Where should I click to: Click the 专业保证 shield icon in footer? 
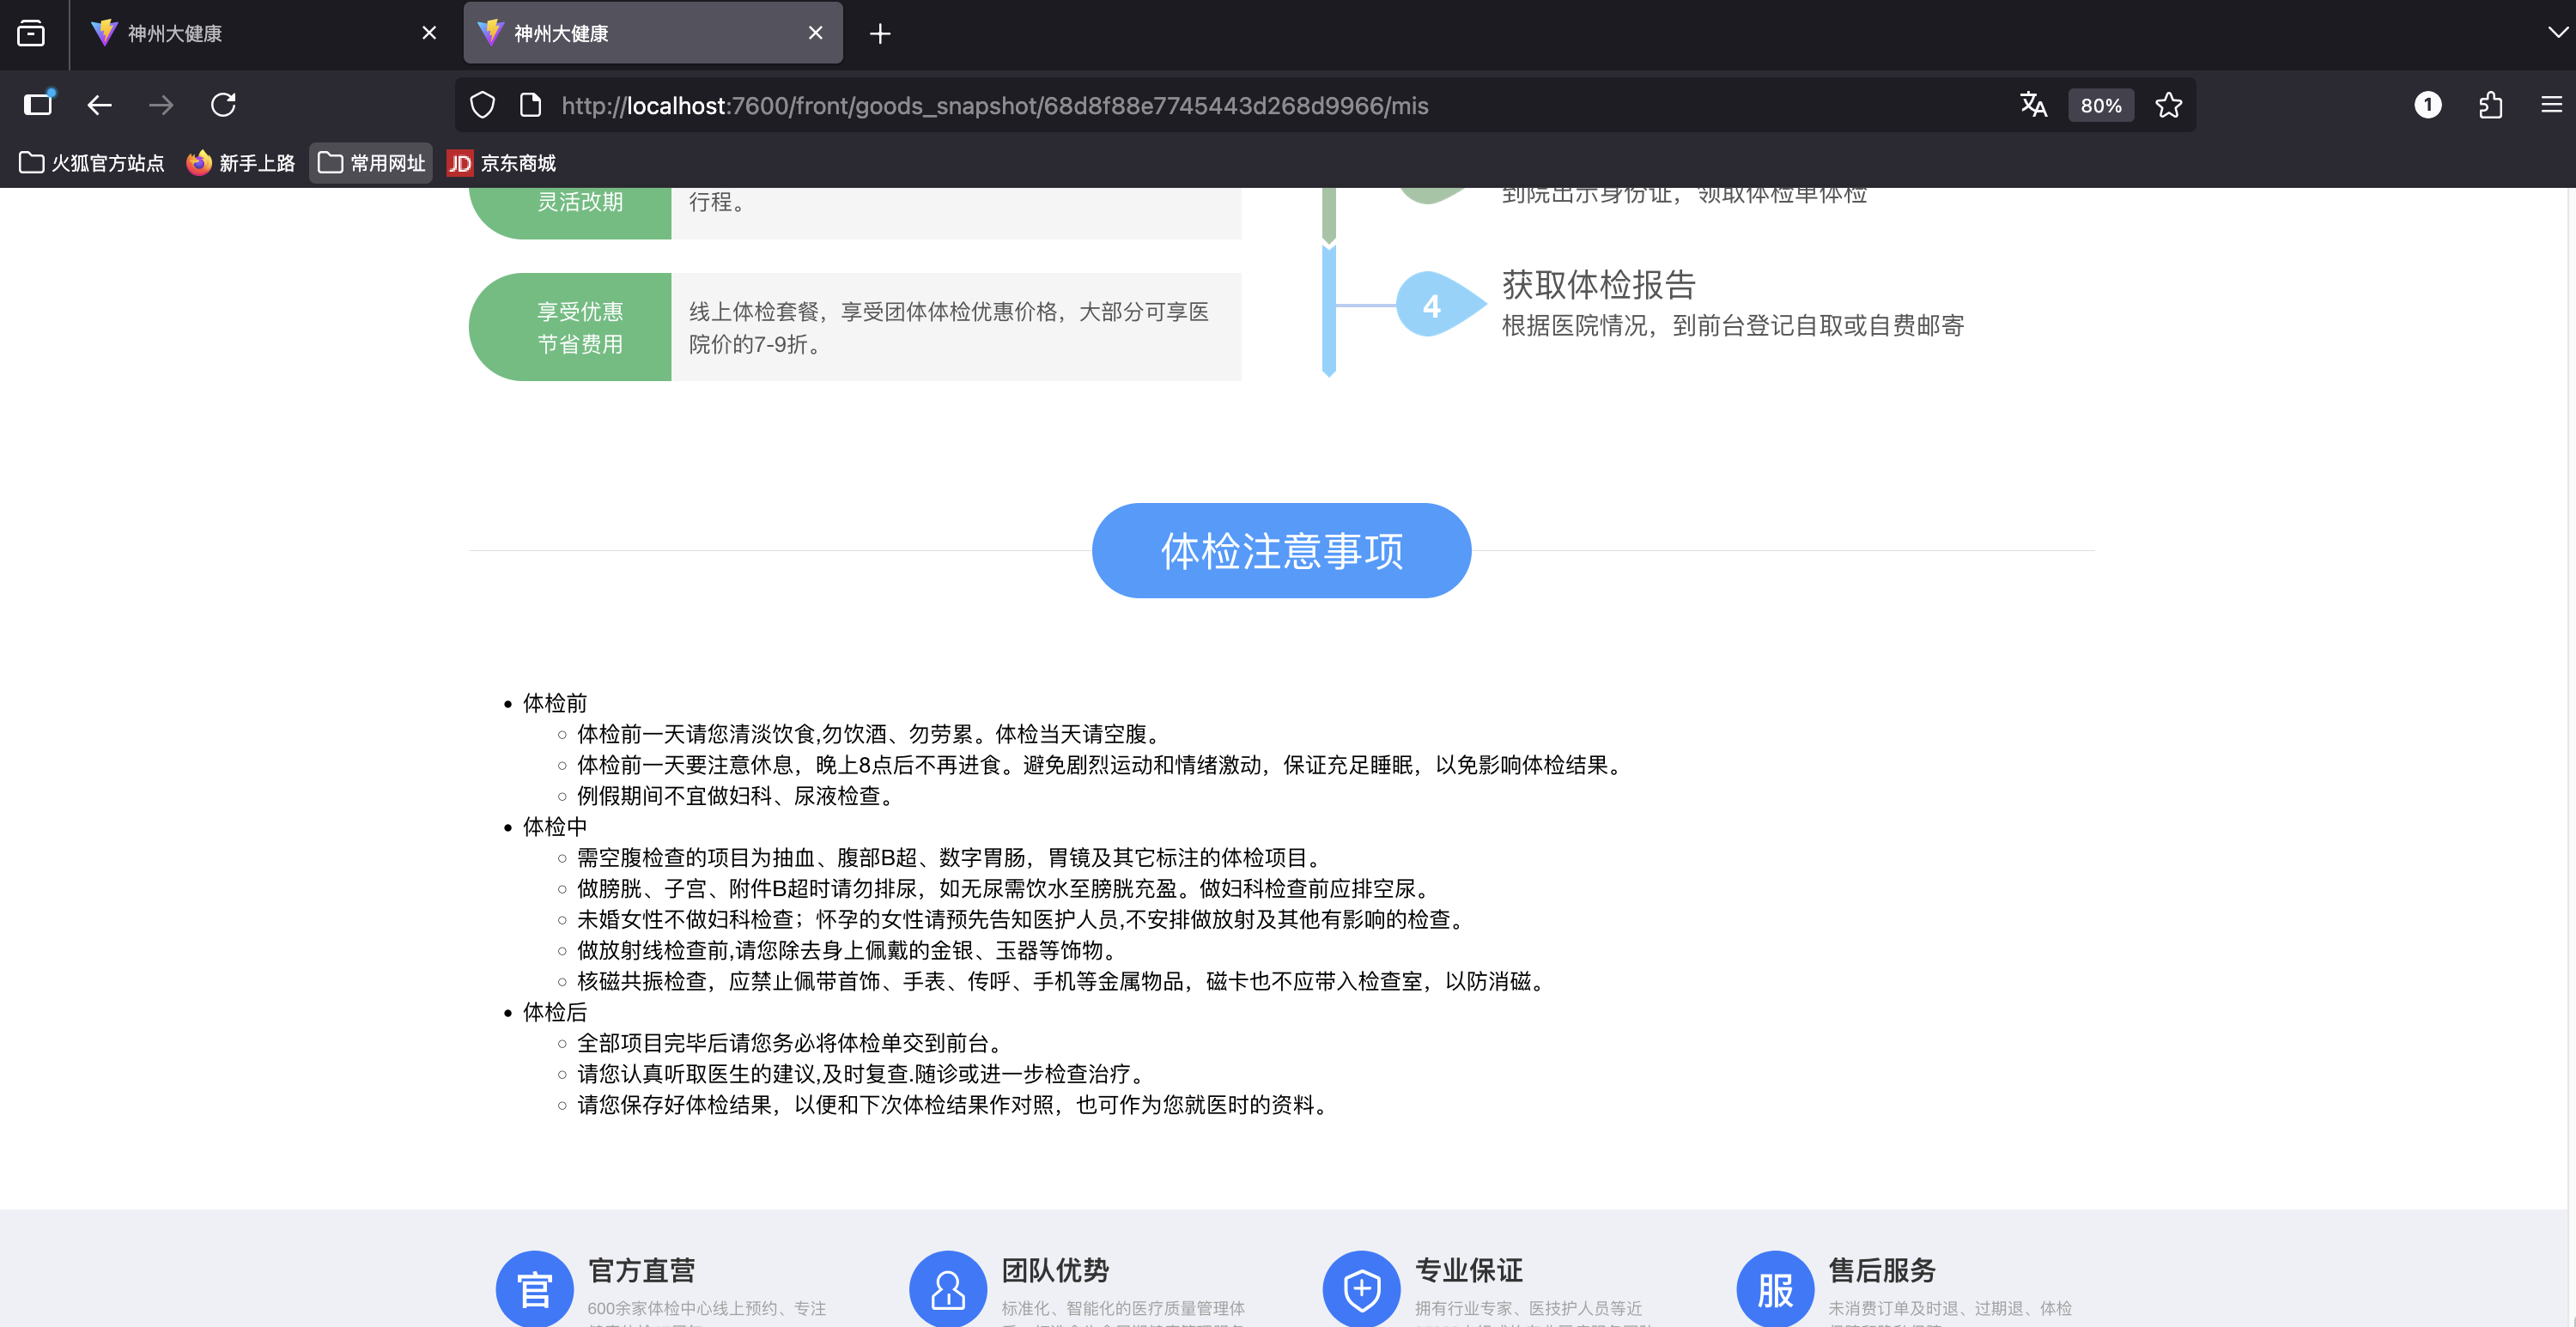pyautogui.click(x=1360, y=1288)
